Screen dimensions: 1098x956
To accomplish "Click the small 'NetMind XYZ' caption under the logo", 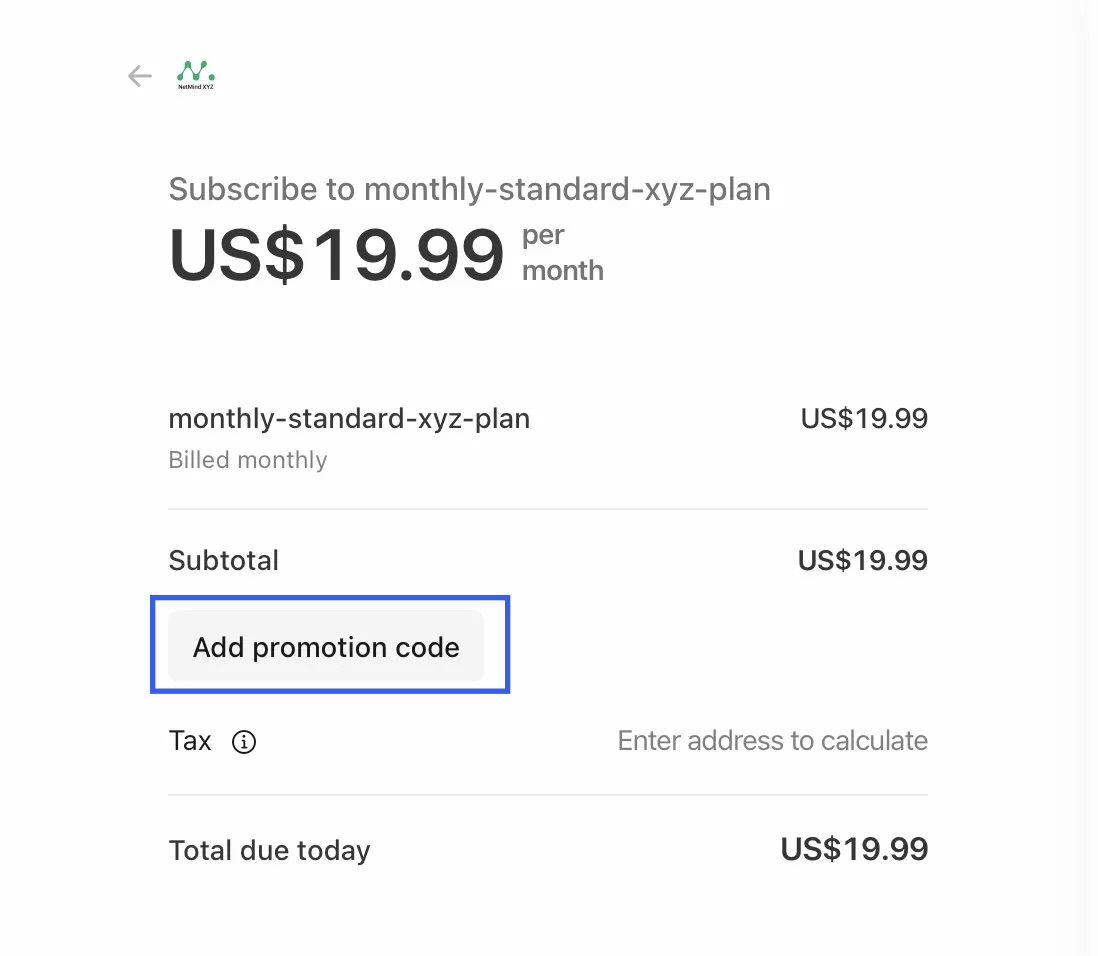I will click(196, 87).
